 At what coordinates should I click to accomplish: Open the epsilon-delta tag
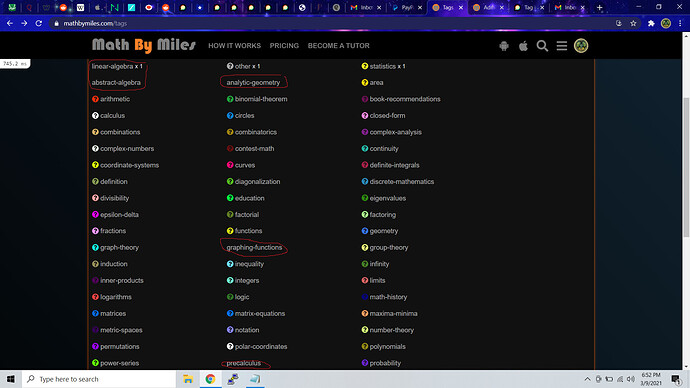tap(119, 215)
